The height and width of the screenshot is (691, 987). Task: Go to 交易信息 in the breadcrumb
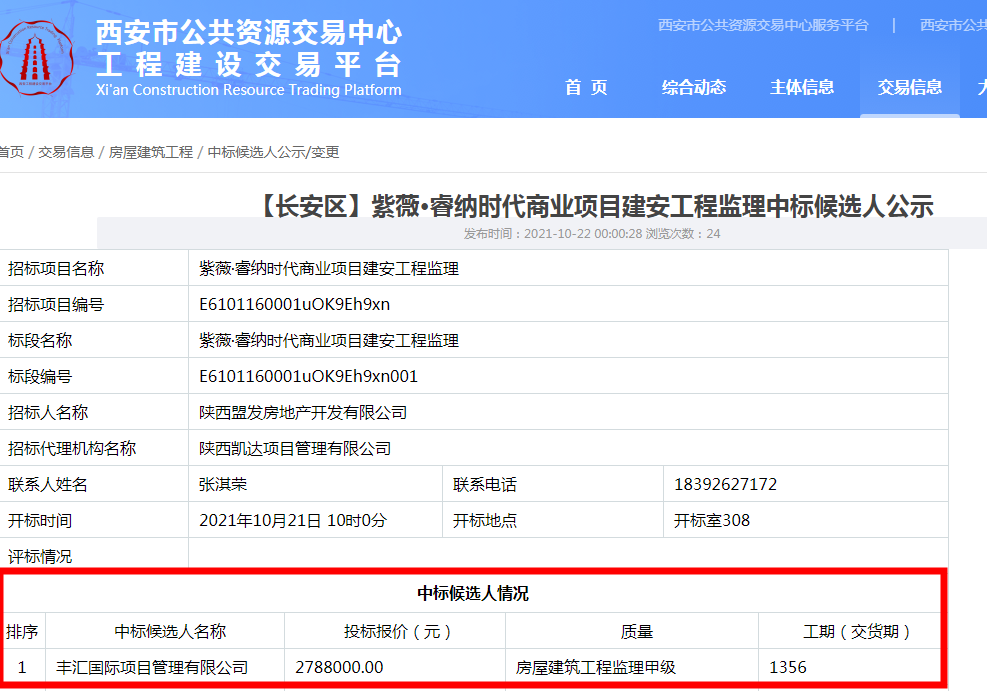coord(66,152)
